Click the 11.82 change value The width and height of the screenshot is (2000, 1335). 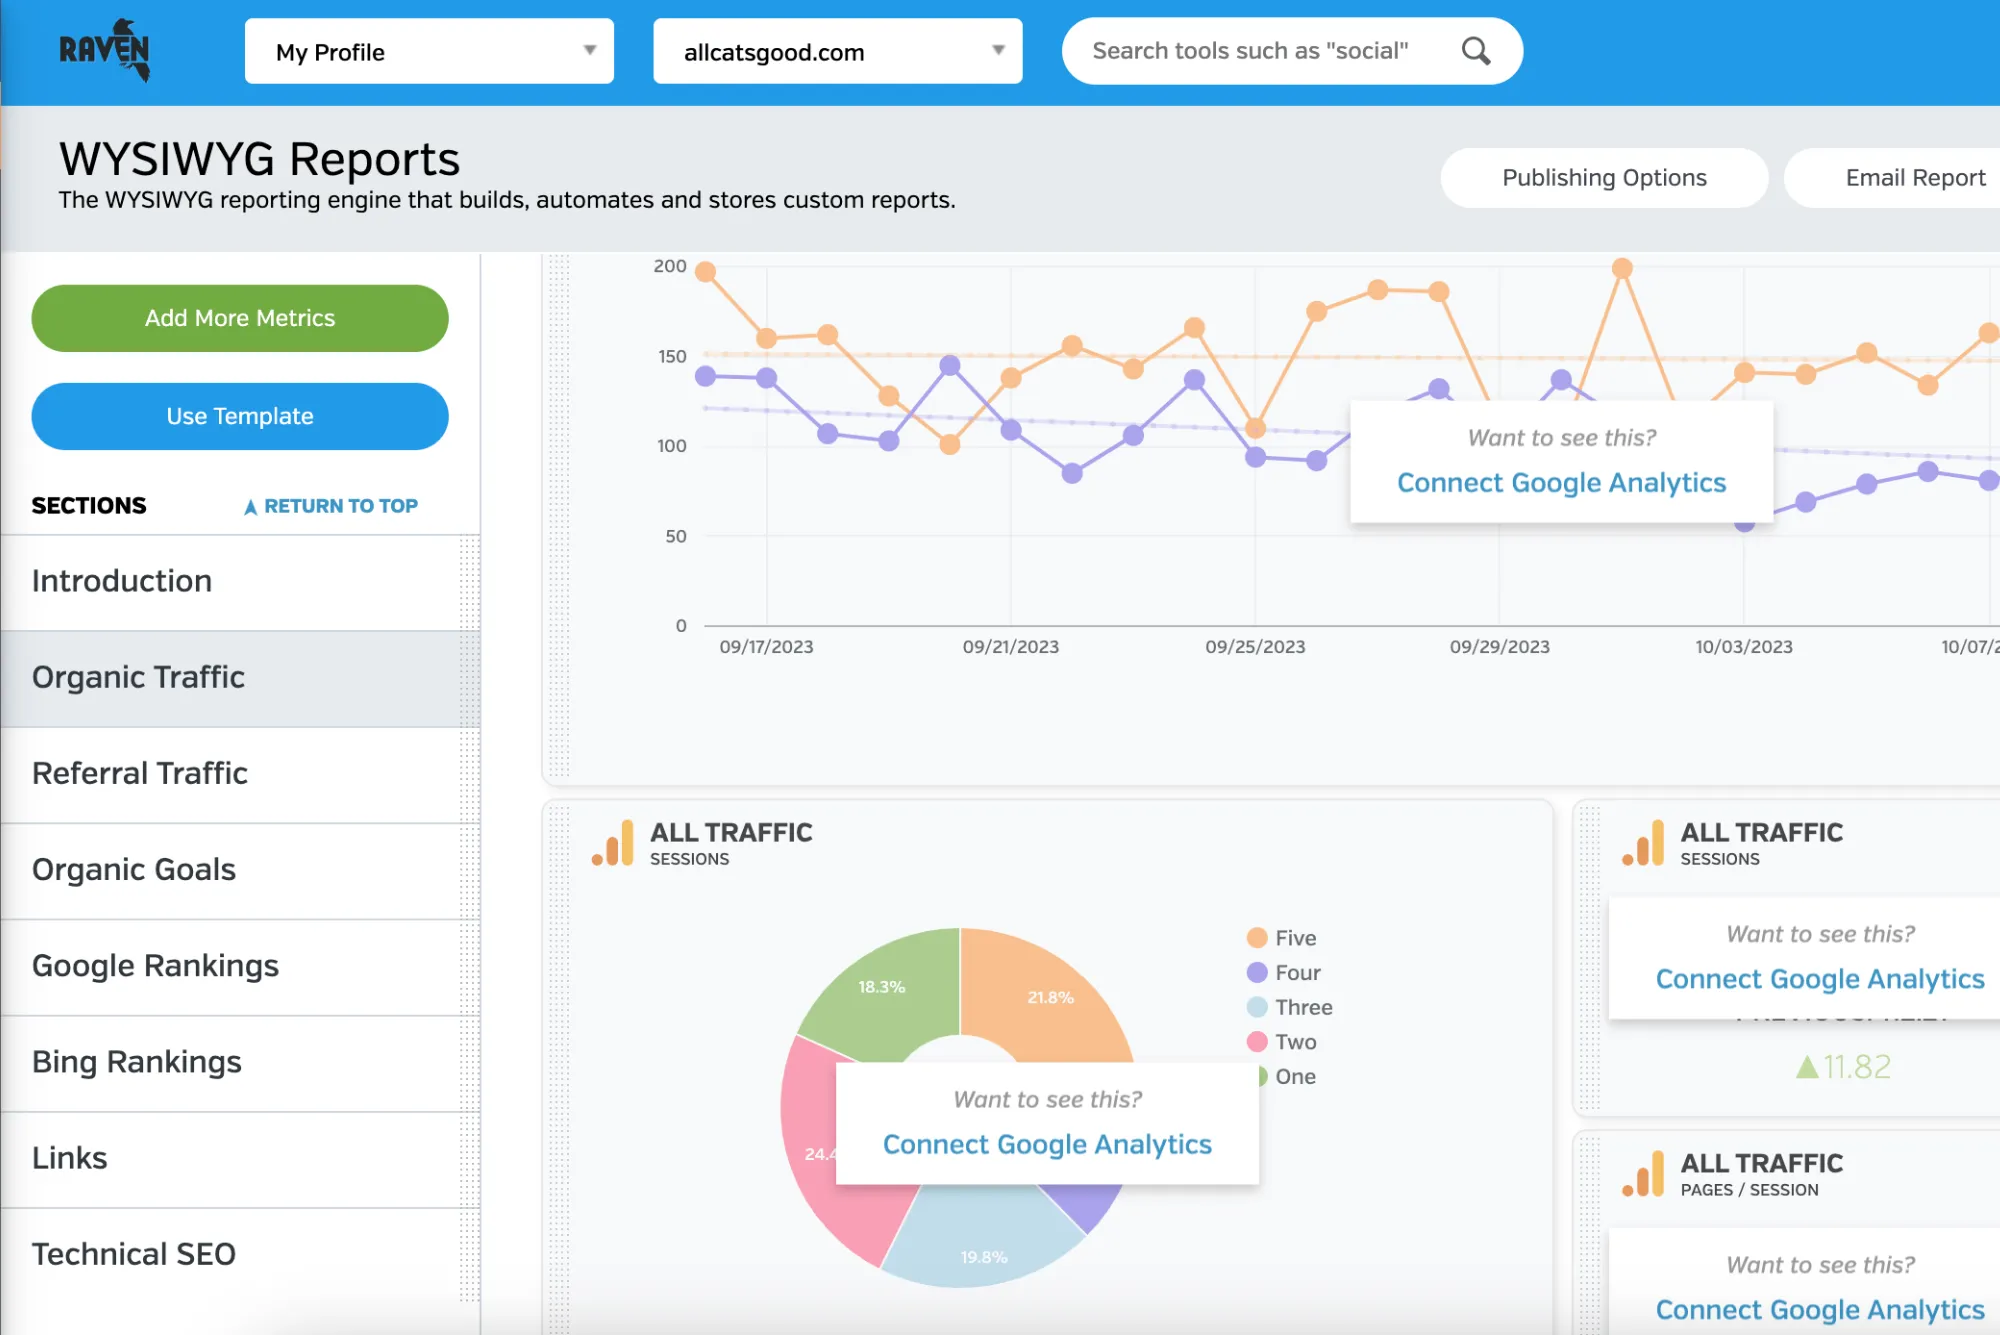click(x=1857, y=1067)
